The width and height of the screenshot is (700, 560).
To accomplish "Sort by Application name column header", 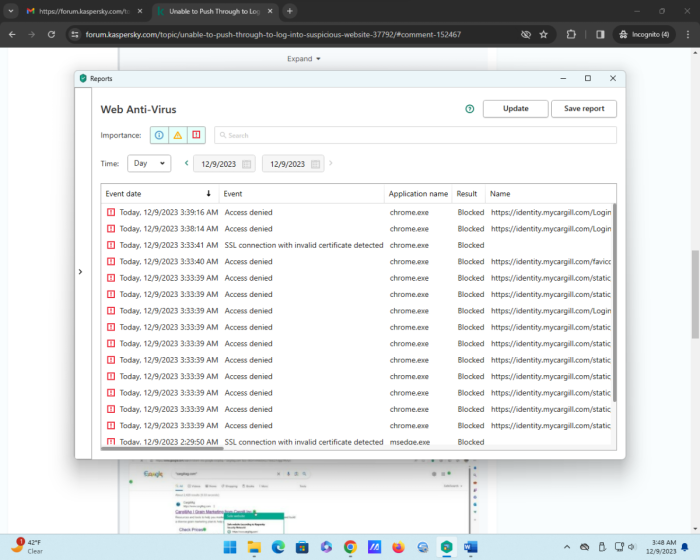I will click(418, 194).
